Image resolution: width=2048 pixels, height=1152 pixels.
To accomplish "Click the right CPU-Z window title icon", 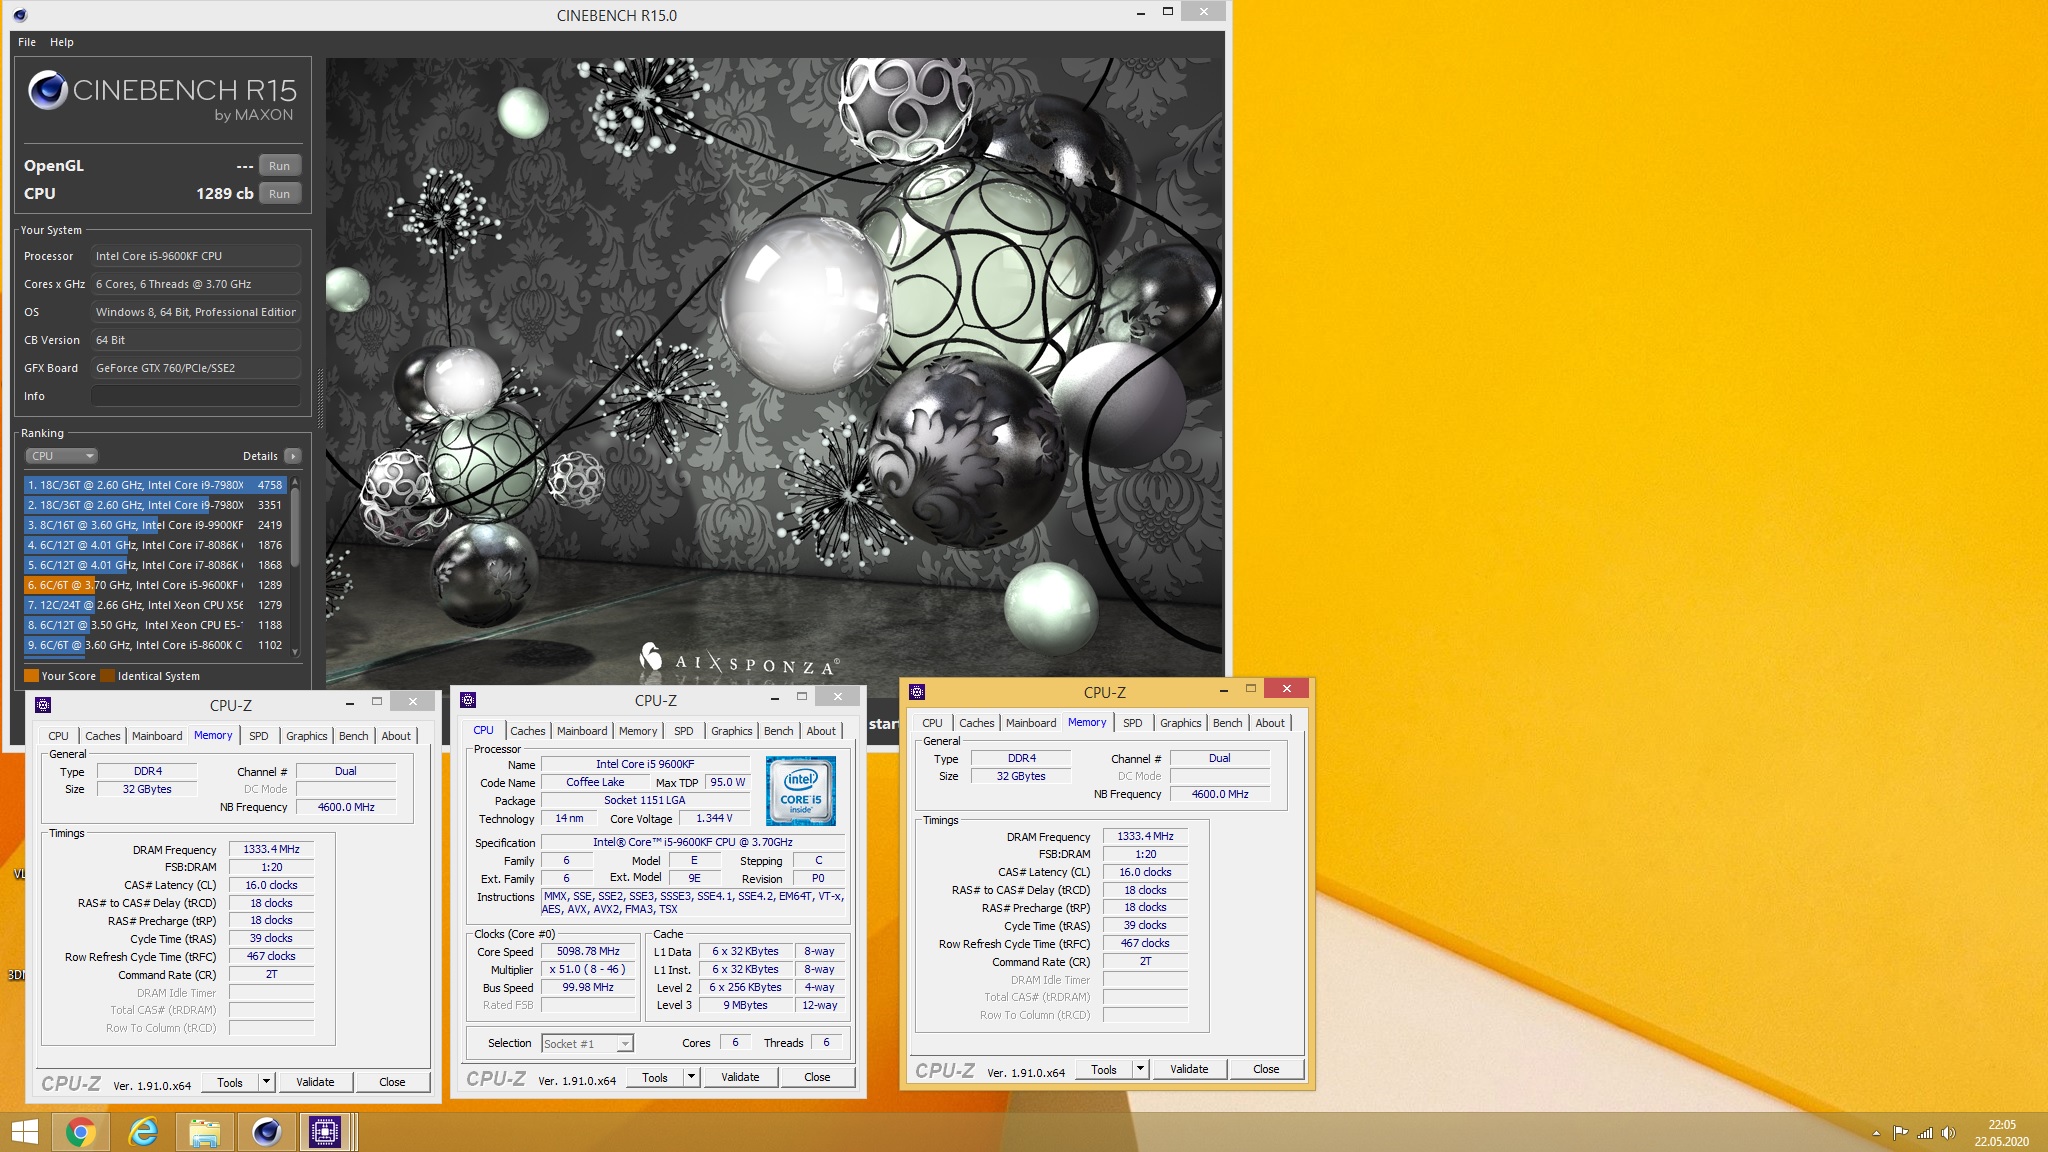I will point(917,692).
